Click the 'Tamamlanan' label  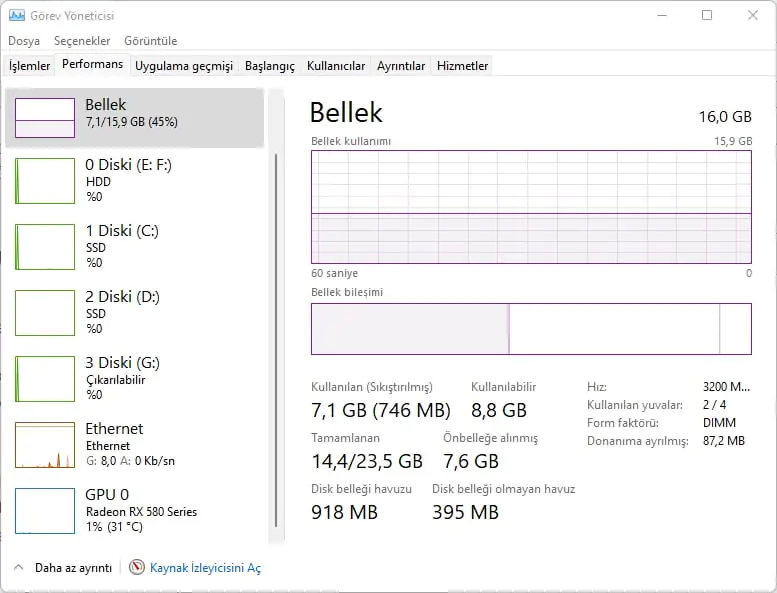pos(345,438)
